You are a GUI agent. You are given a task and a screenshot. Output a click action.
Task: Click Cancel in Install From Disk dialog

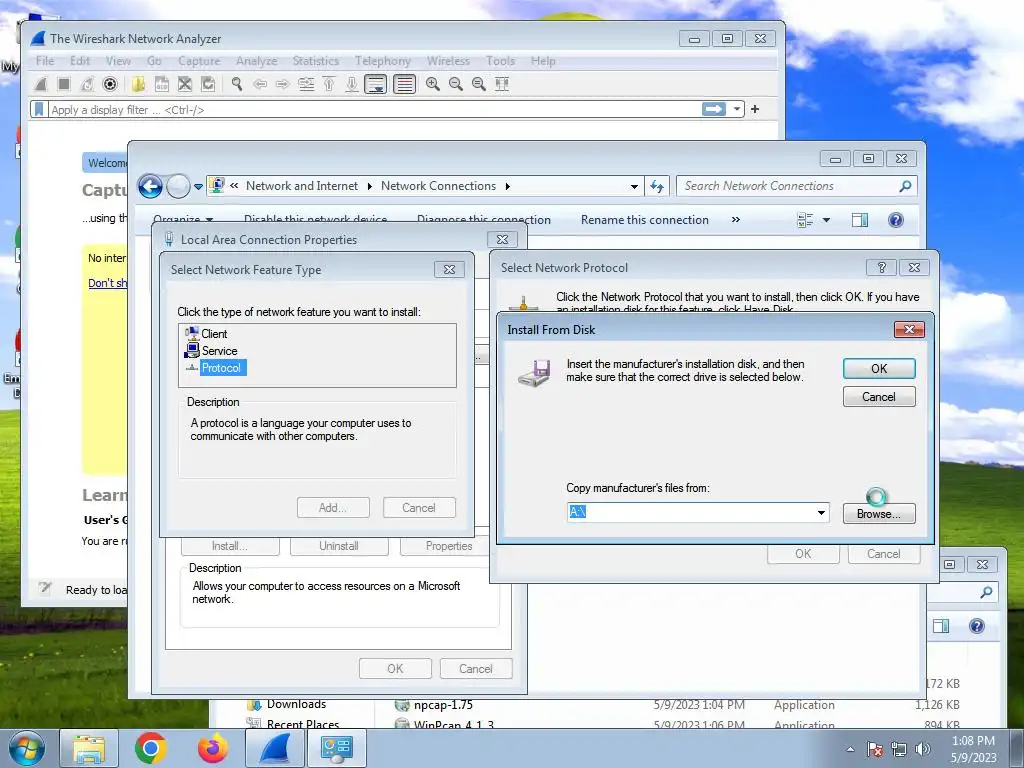pos(879,396)
